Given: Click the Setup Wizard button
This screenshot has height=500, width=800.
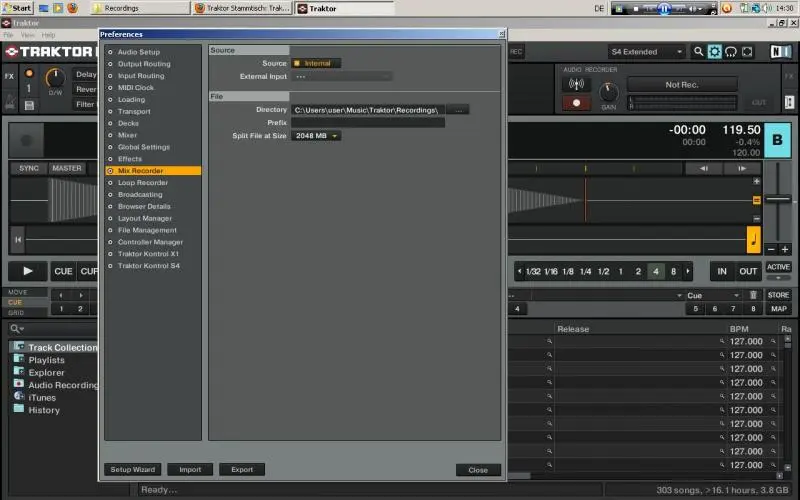Looking at the screenshot, I should tap(134, 469).
